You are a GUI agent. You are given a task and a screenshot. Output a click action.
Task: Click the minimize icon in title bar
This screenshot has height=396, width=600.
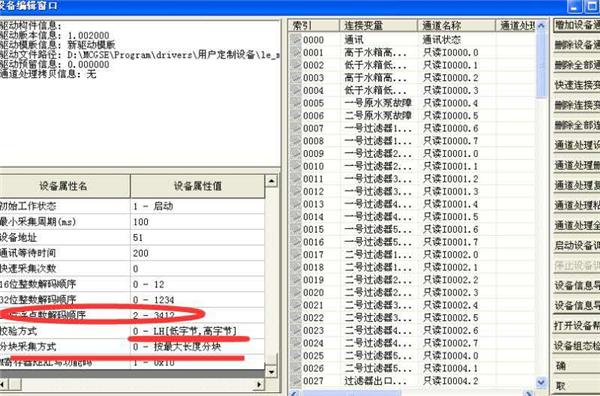coord(574,7)
